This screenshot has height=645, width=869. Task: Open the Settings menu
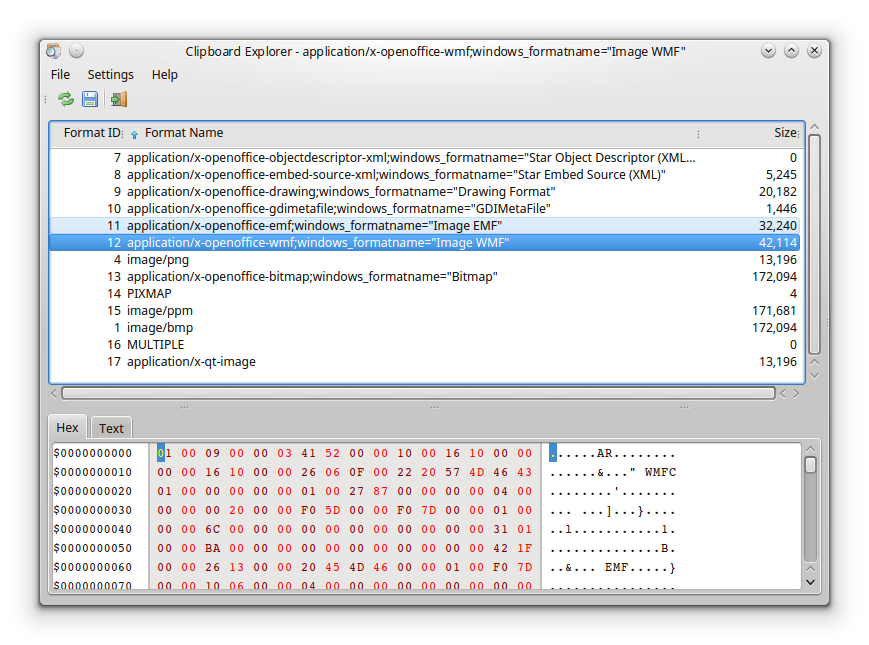110,74
